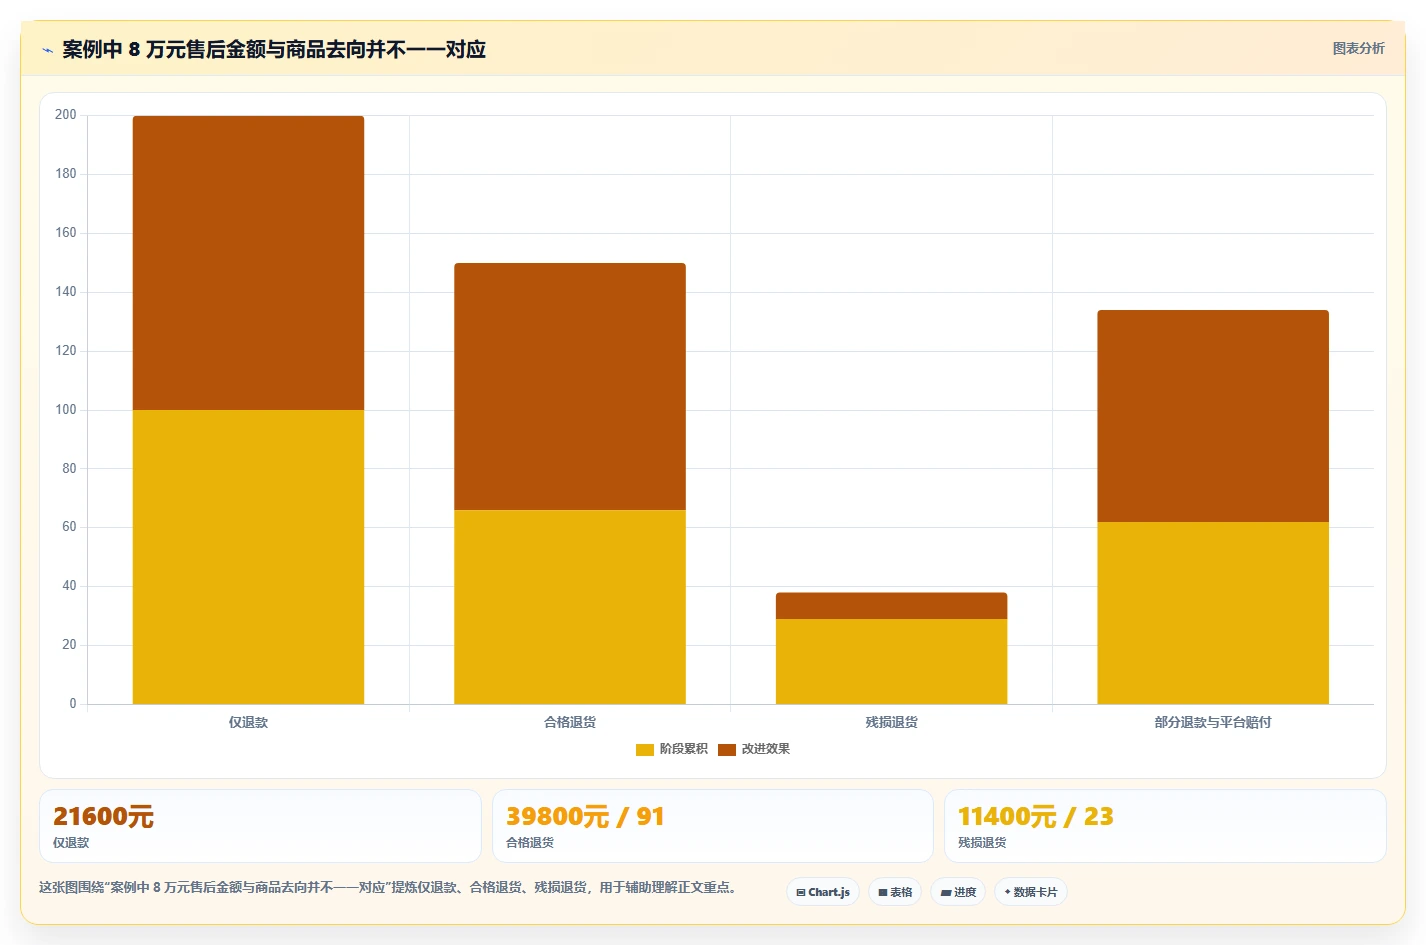Click the chart title 案例中 8 万元售后金额

coord(274,50)
